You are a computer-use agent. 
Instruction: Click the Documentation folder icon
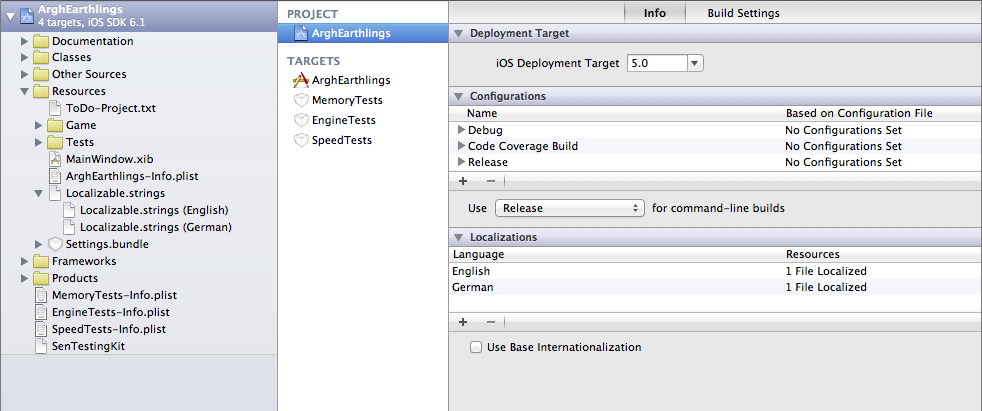coord(41,41)
